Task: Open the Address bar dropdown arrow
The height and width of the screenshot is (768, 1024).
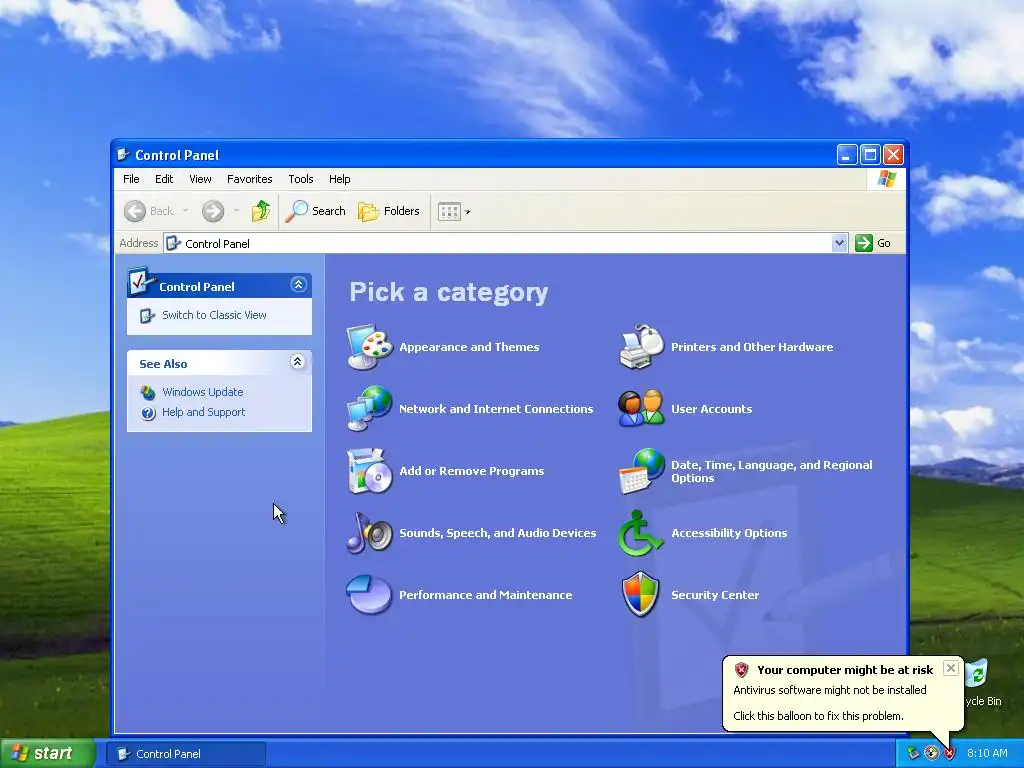Action: [839, 244]
